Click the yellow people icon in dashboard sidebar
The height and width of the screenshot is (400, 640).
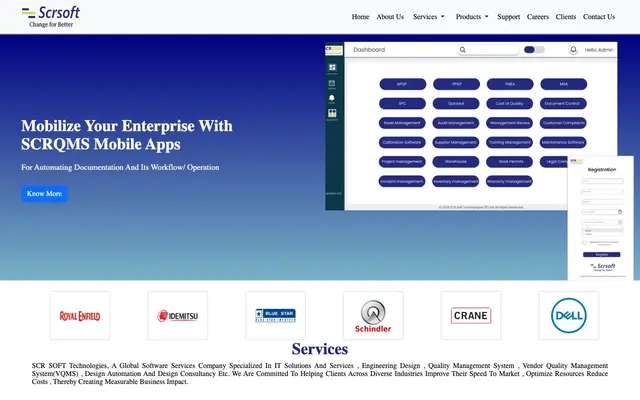332,113
